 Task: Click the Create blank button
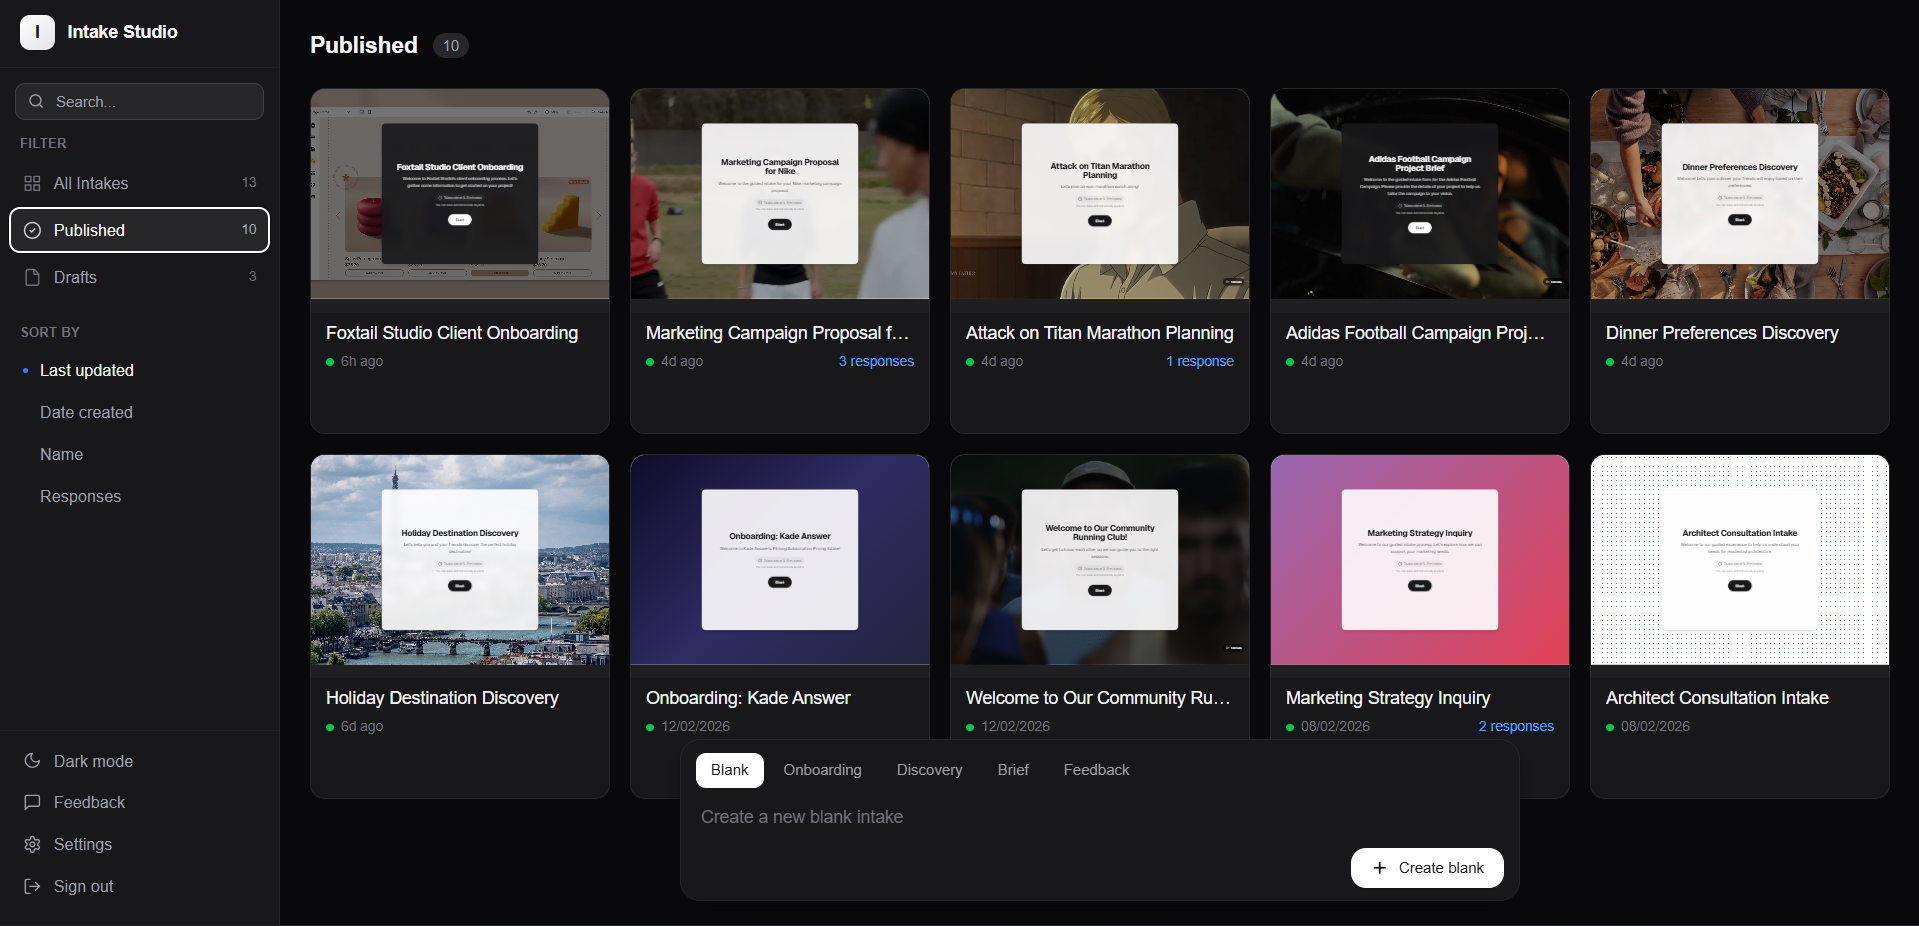coord(1426,868)
